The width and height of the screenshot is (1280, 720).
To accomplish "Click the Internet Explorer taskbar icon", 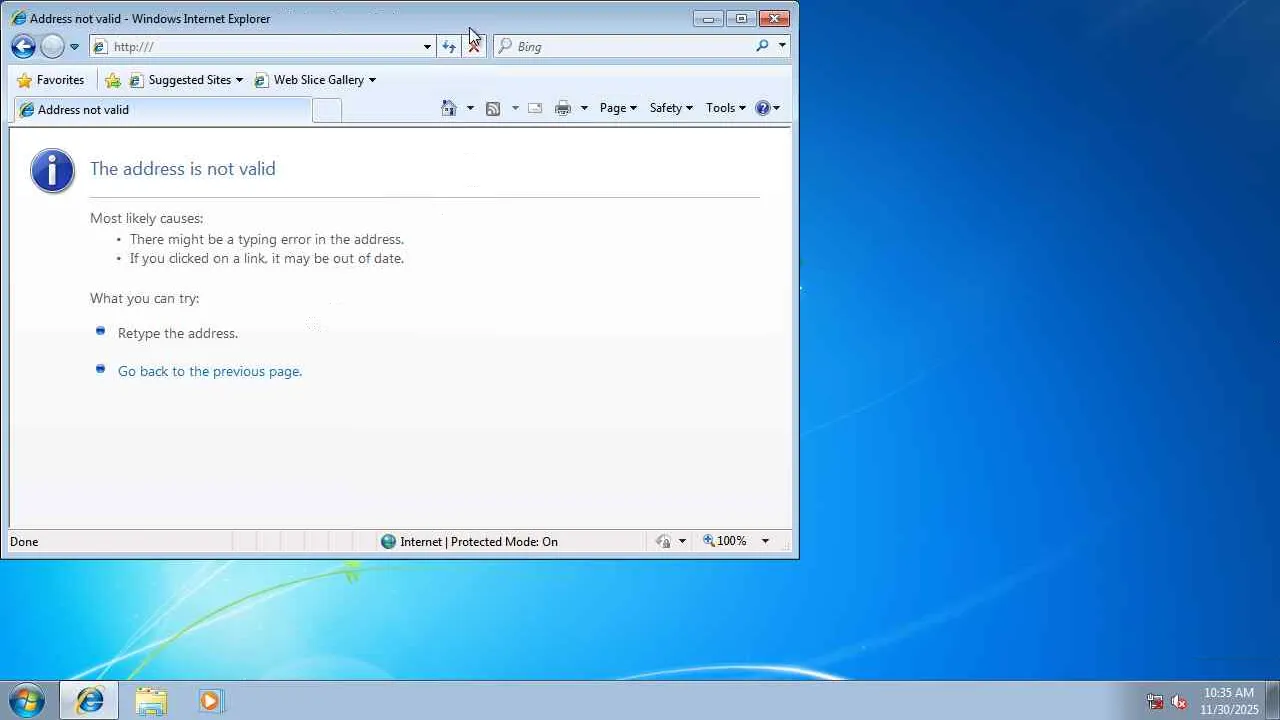I will pos(89,700).
